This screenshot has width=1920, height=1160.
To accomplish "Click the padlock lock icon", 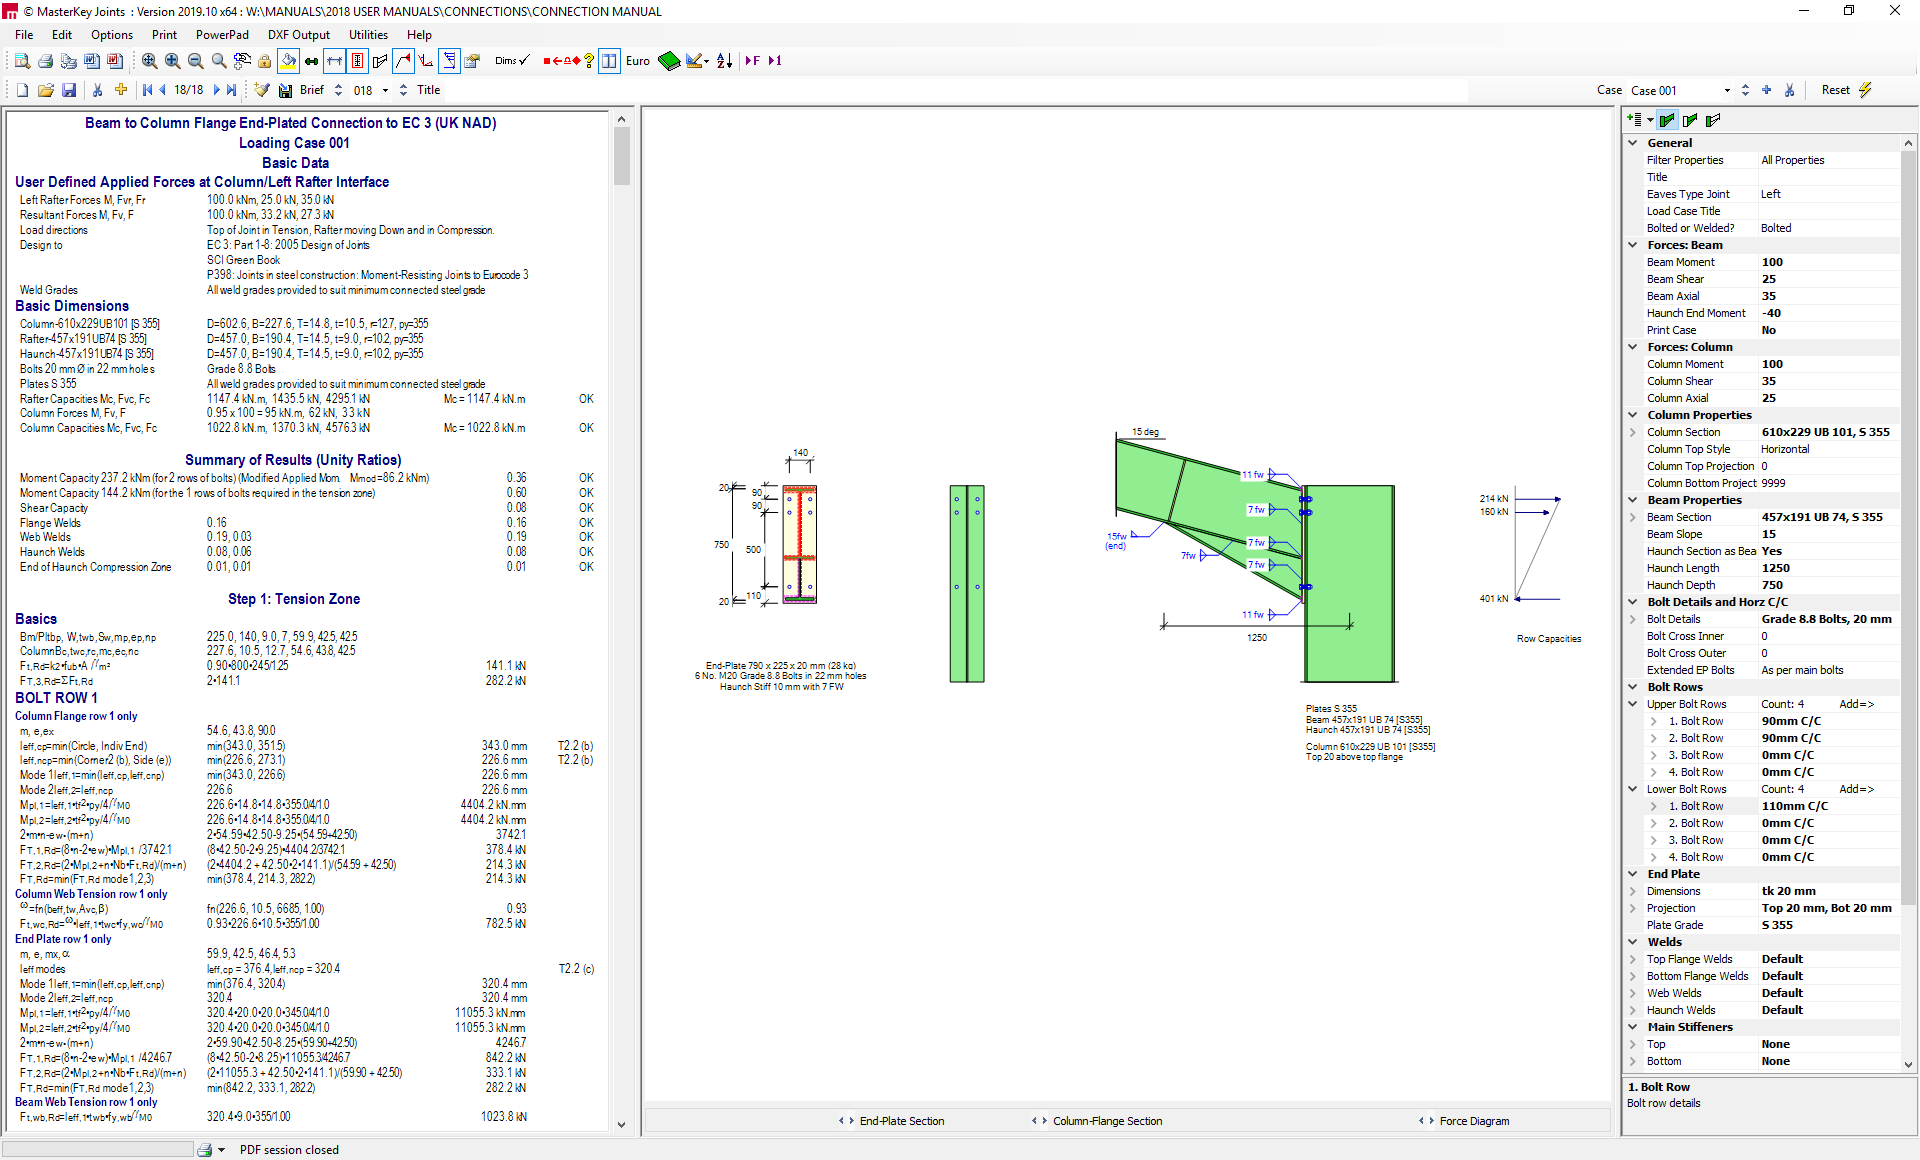I will (265, 61).
